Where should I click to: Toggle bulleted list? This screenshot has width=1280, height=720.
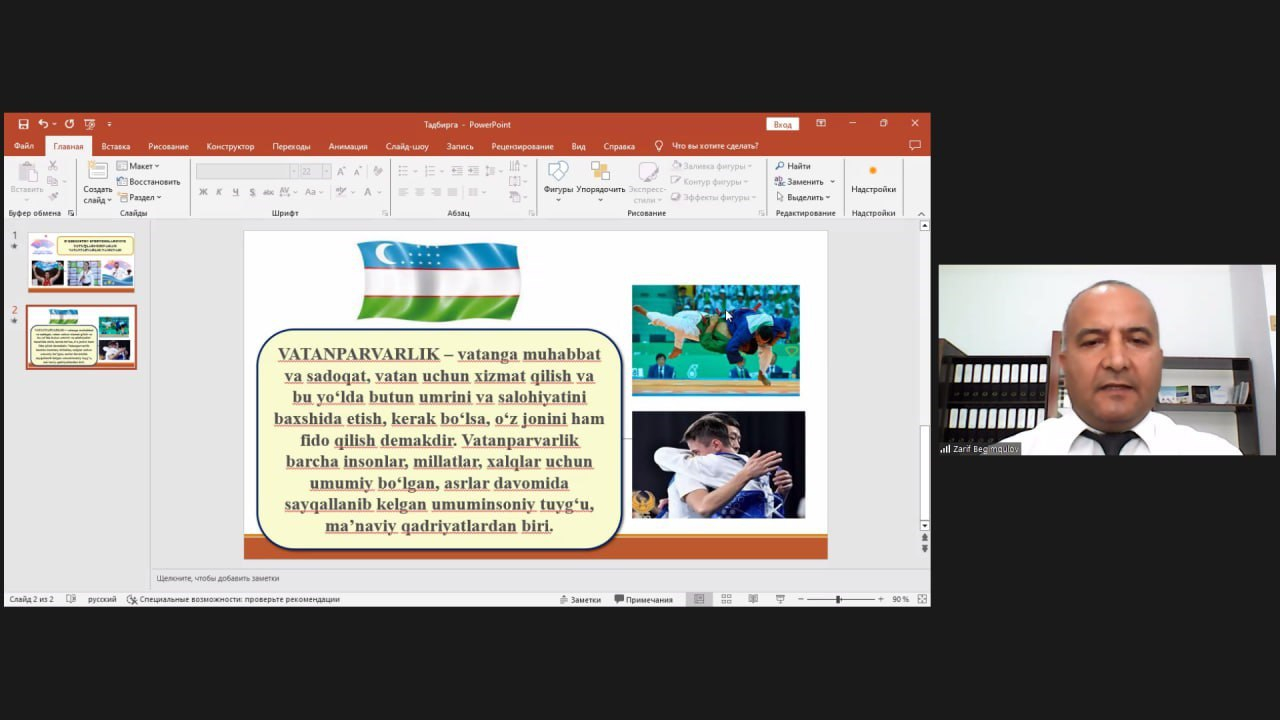(405, 171)
